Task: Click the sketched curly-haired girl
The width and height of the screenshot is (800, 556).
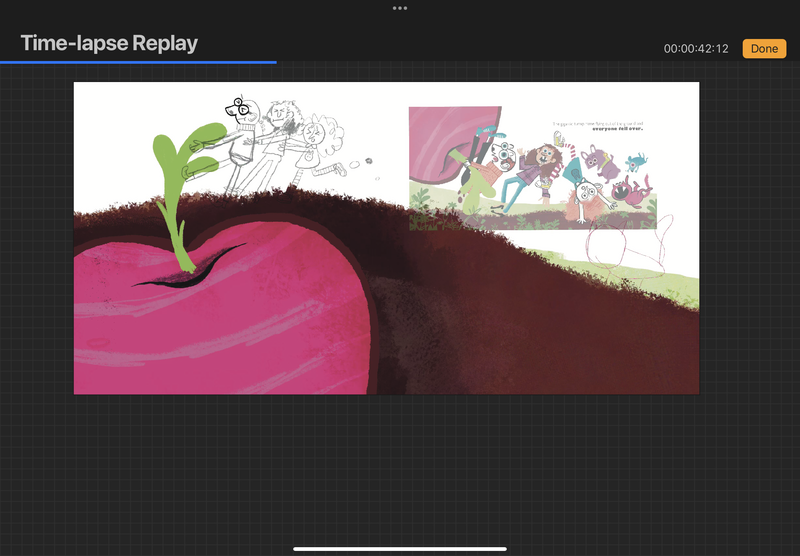Action: (x=320, y=145)
